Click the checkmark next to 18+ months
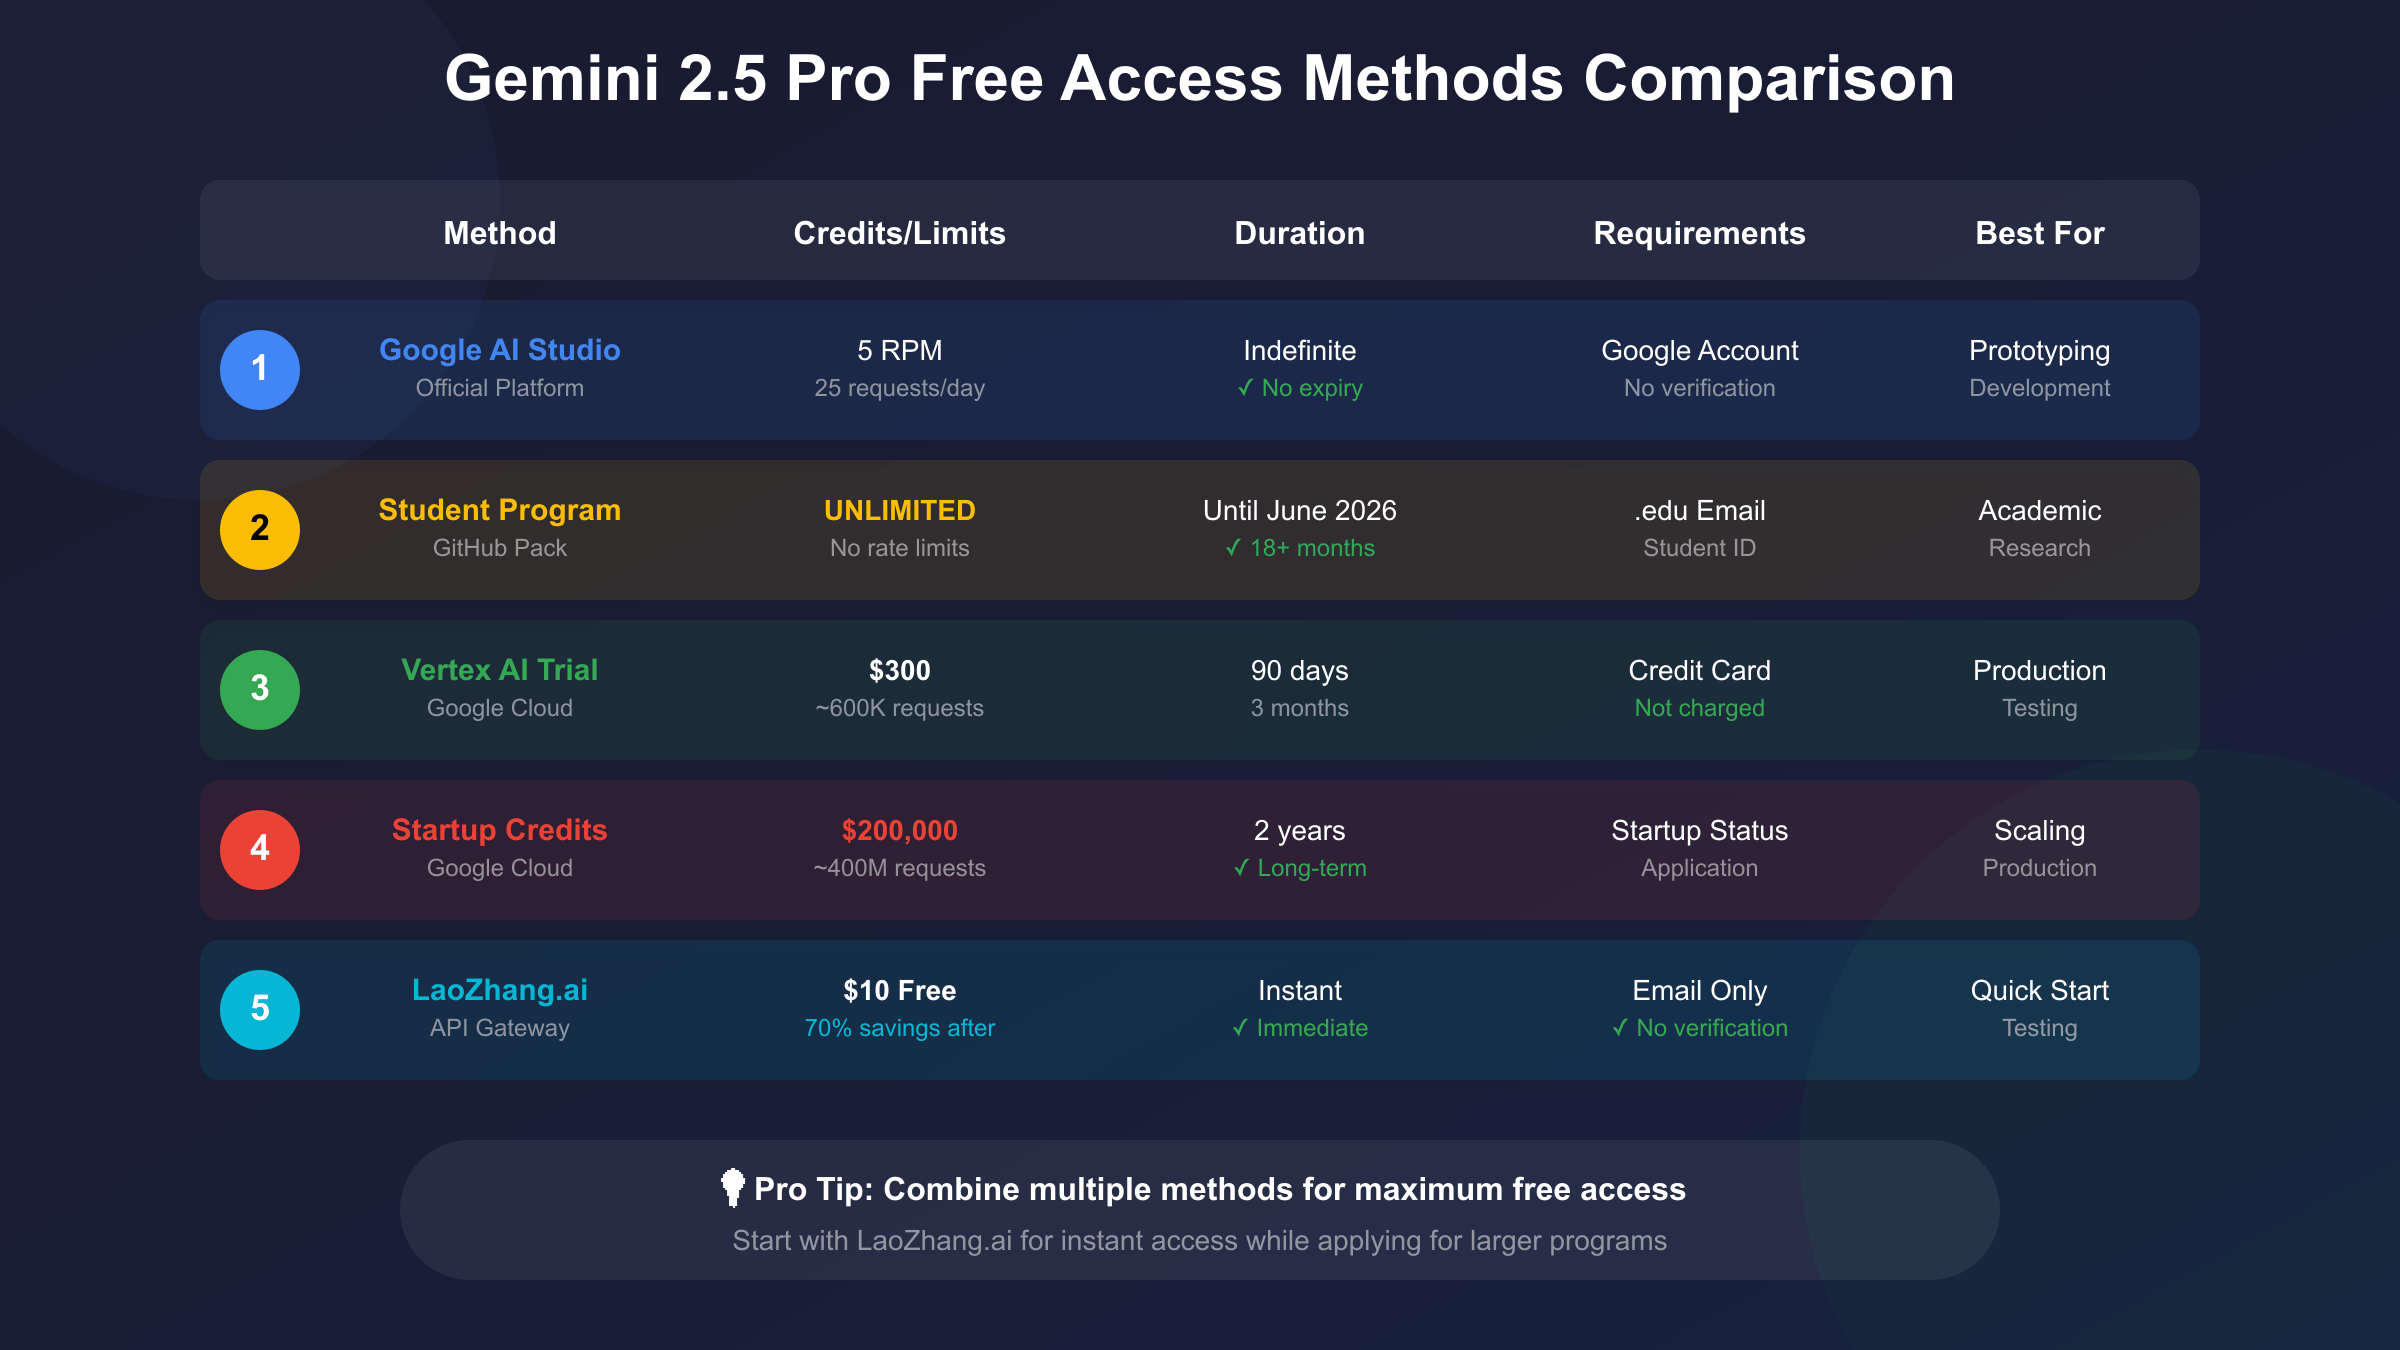Screen dimensions: 2400x1350 1233,548
